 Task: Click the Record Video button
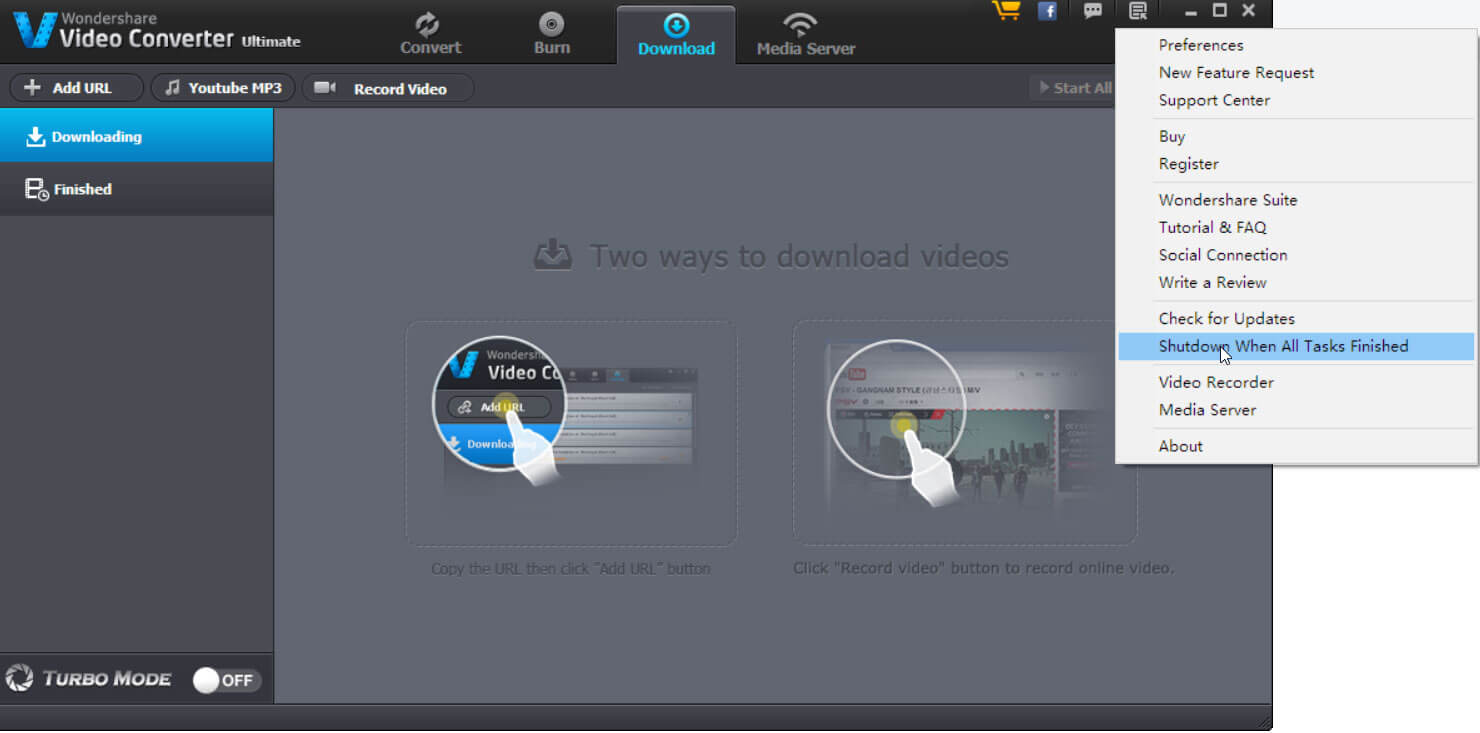(x=387, y=88)
